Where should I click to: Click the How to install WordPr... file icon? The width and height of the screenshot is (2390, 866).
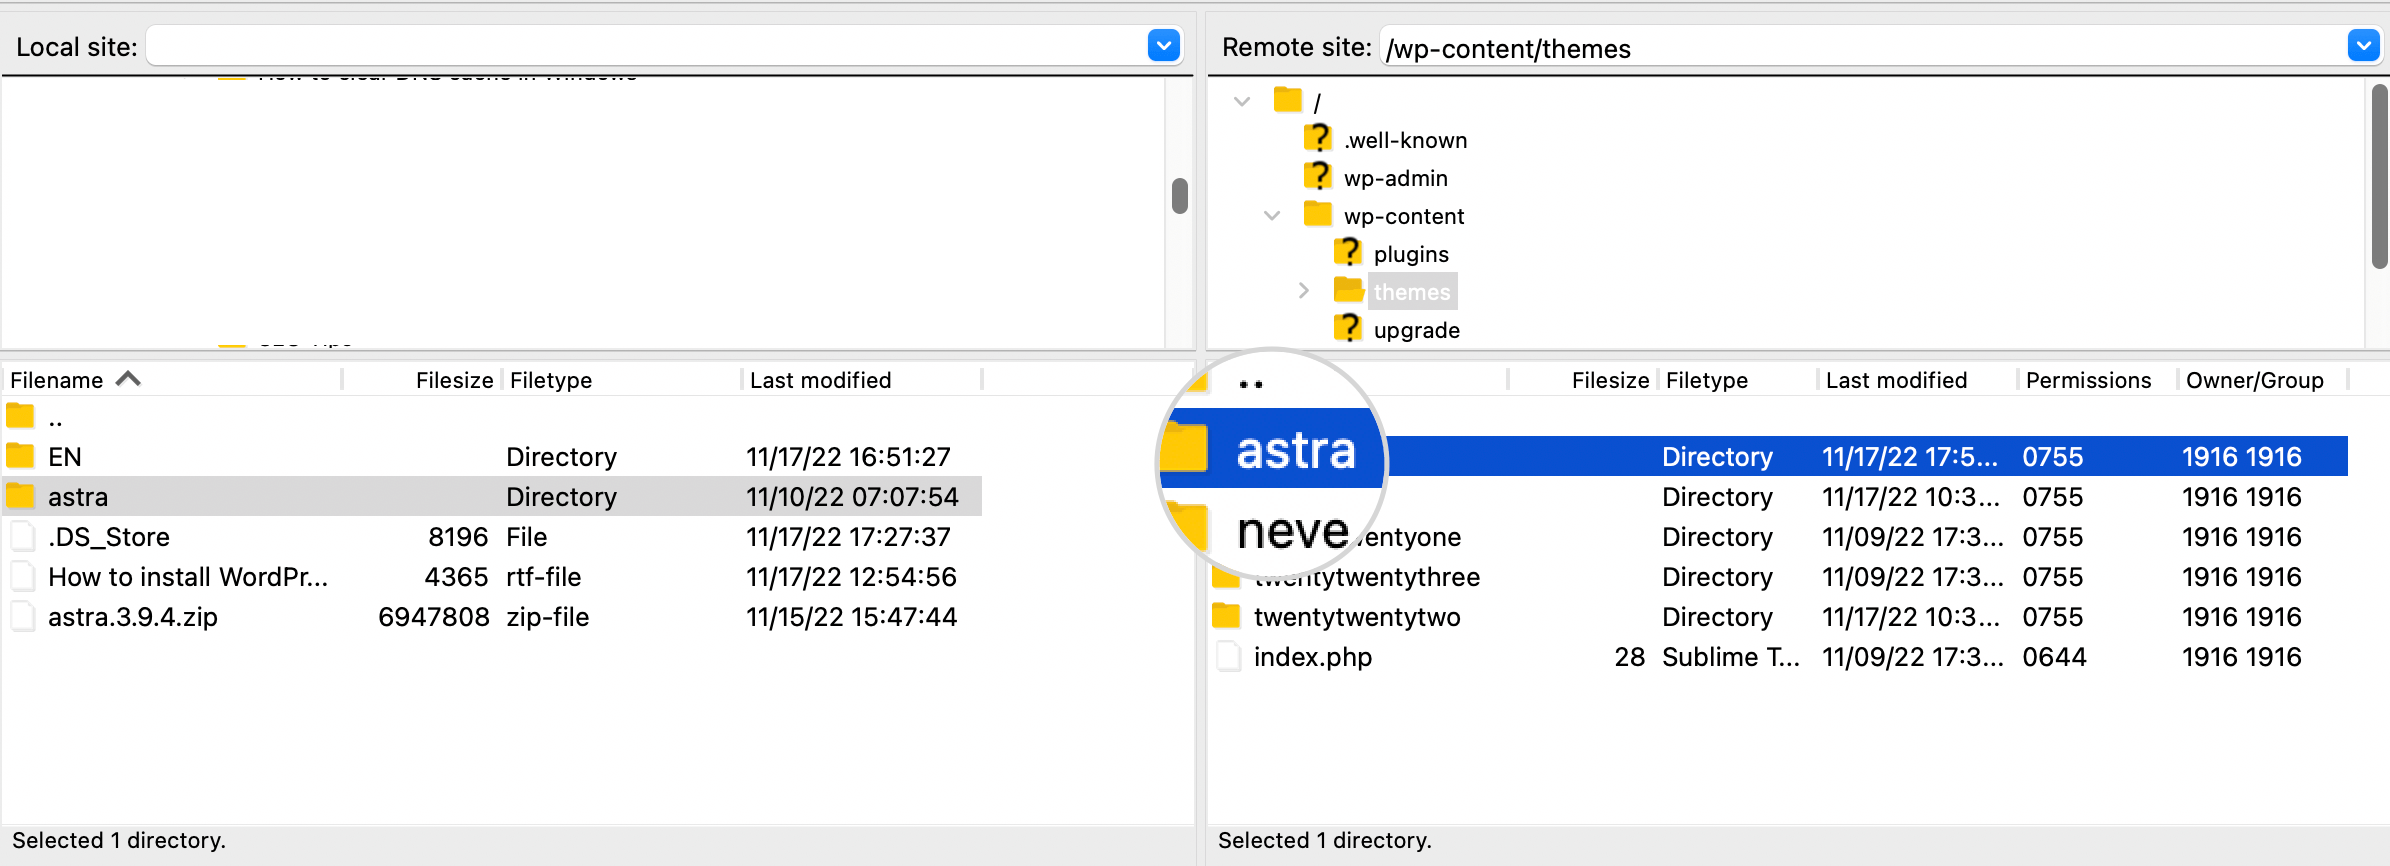pos(22,576)
